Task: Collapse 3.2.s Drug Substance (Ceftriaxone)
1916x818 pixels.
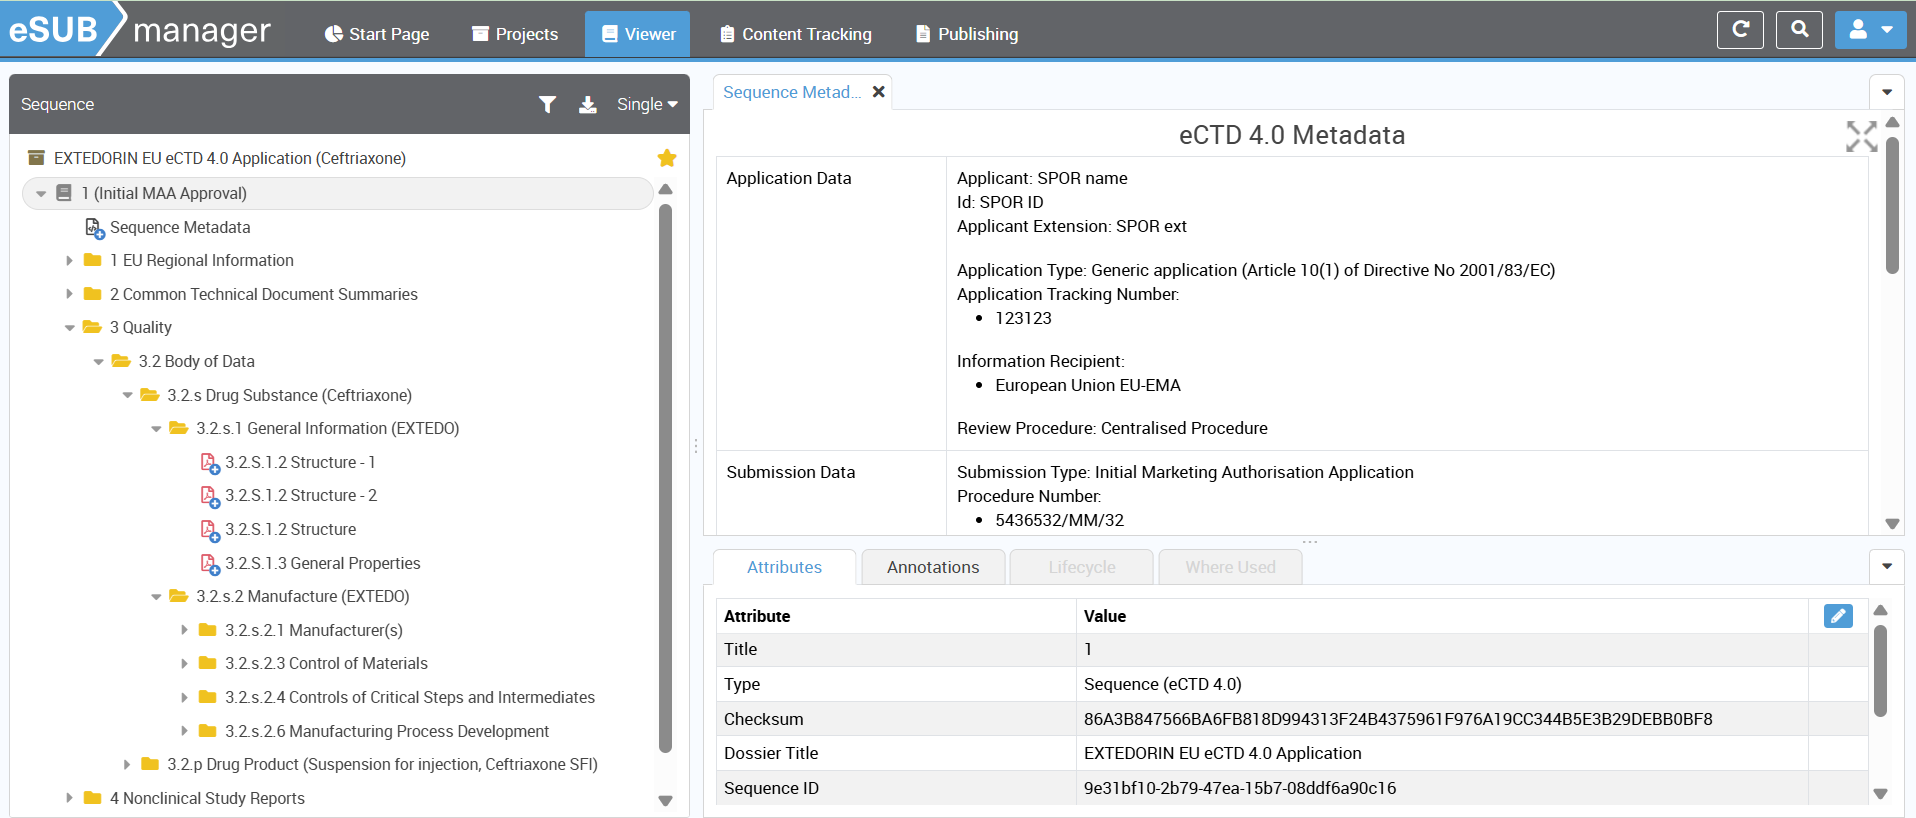Action: 127,395
